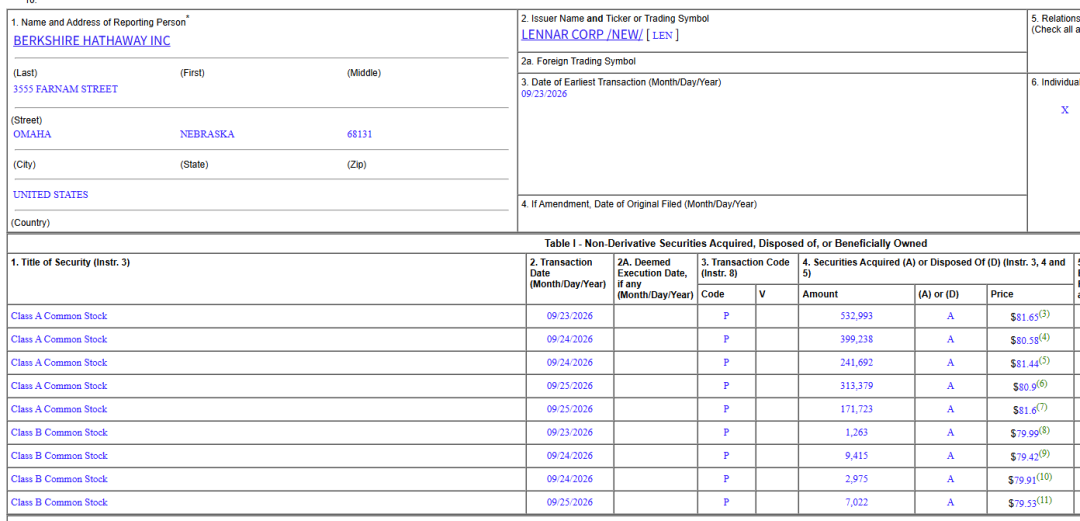1080x521 pixels.
Task: Select the country value UNITED STATES
Action: click(x=50, y=195)
